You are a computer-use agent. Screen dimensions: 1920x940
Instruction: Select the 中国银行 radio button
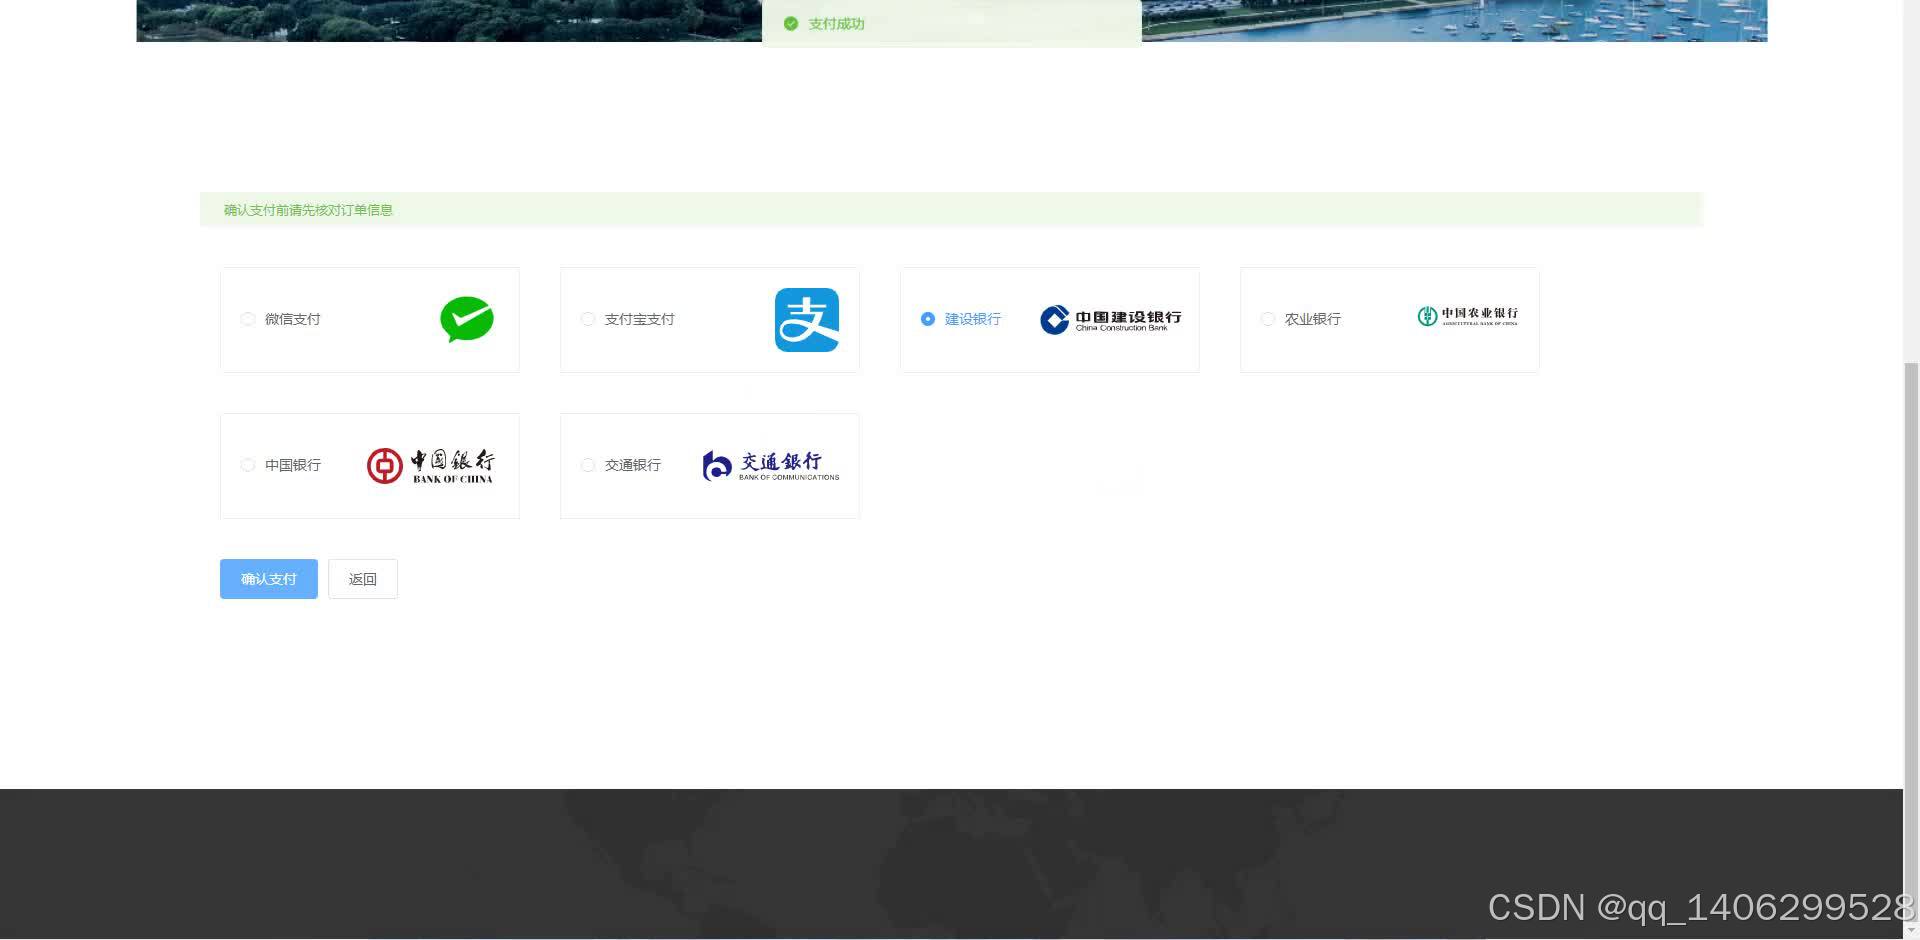click(x=248, y=465)
